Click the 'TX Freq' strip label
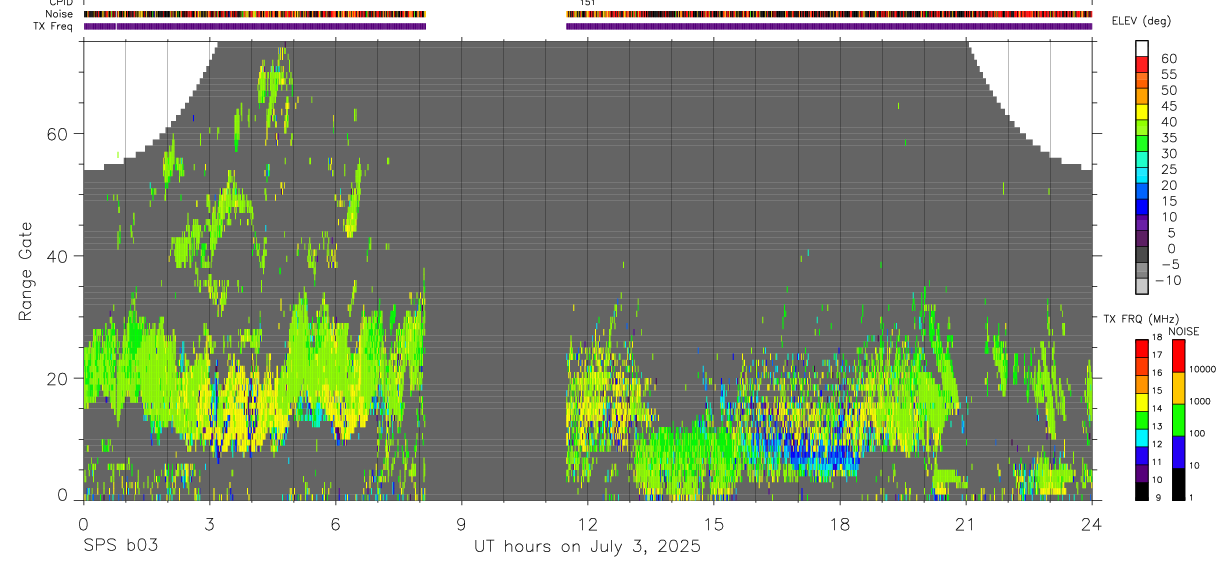1228x567 pixels. (x=54, y=26)
